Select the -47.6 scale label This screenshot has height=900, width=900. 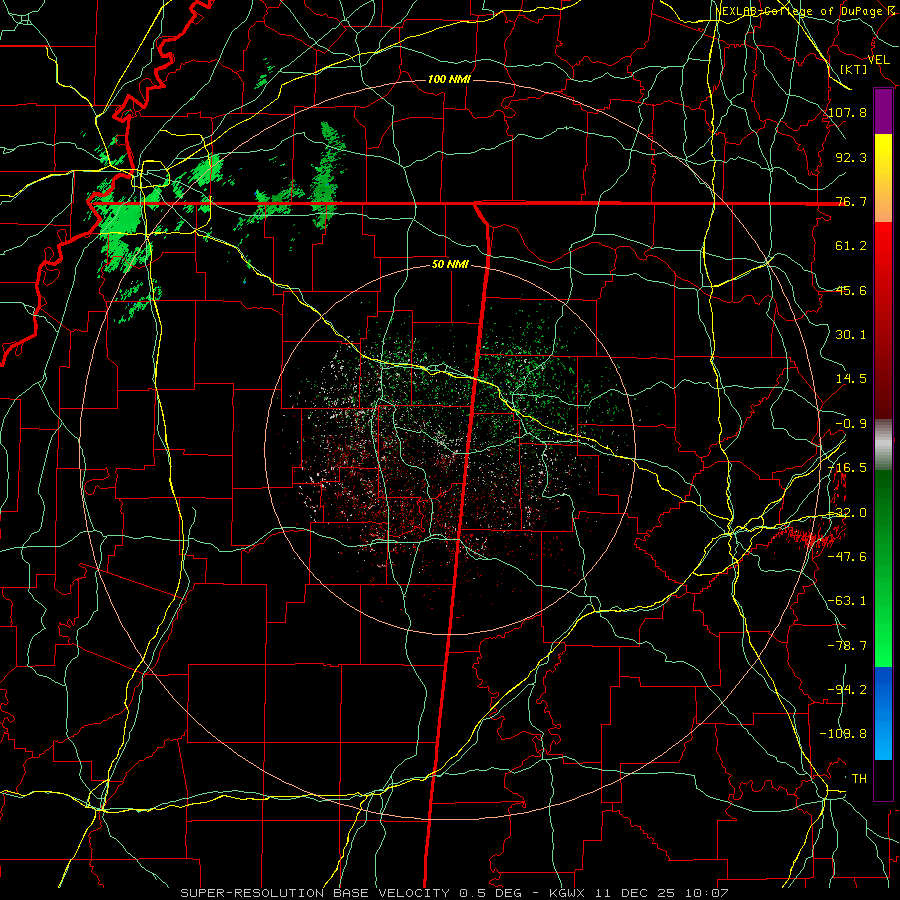pos(847,557)
